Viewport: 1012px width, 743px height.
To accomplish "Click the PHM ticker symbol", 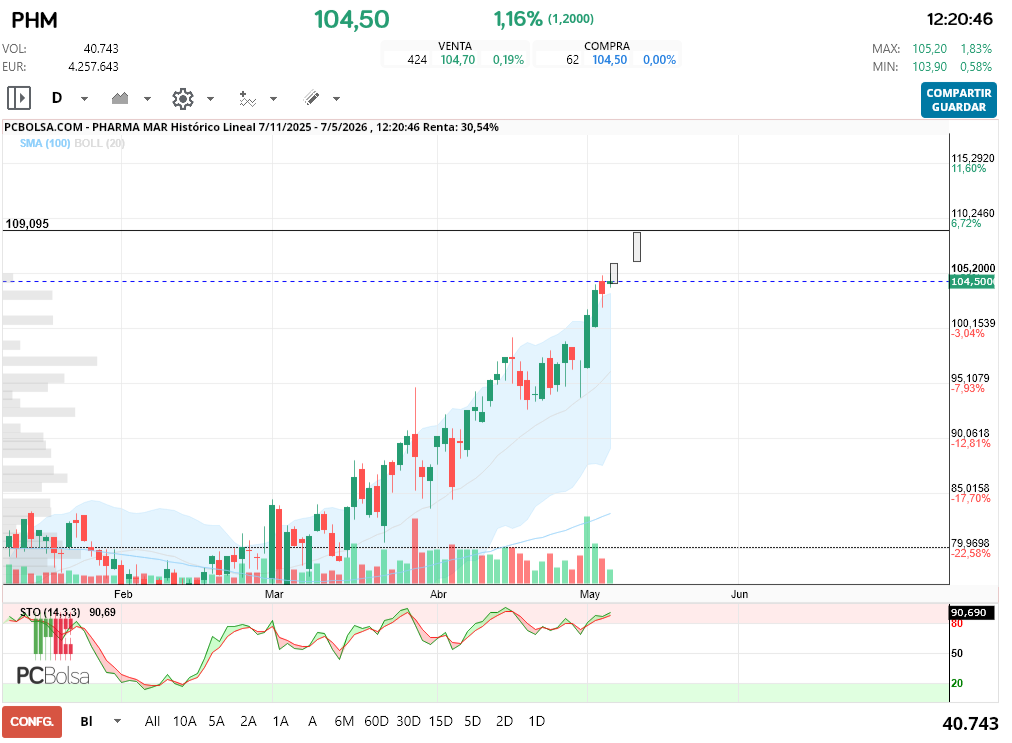I will click(35, 20).
